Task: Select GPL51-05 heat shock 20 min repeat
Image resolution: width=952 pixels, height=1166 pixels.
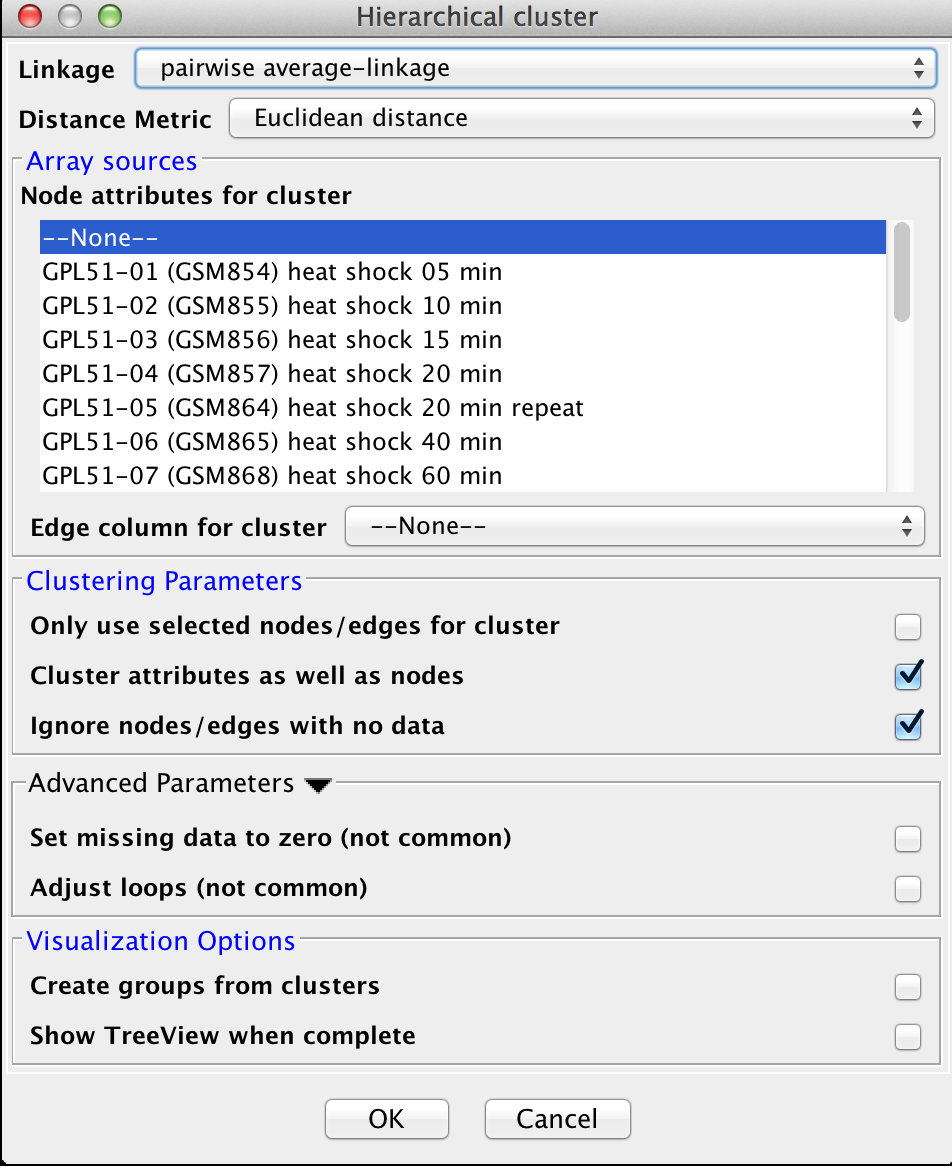Action: click(x=463, y=408)
